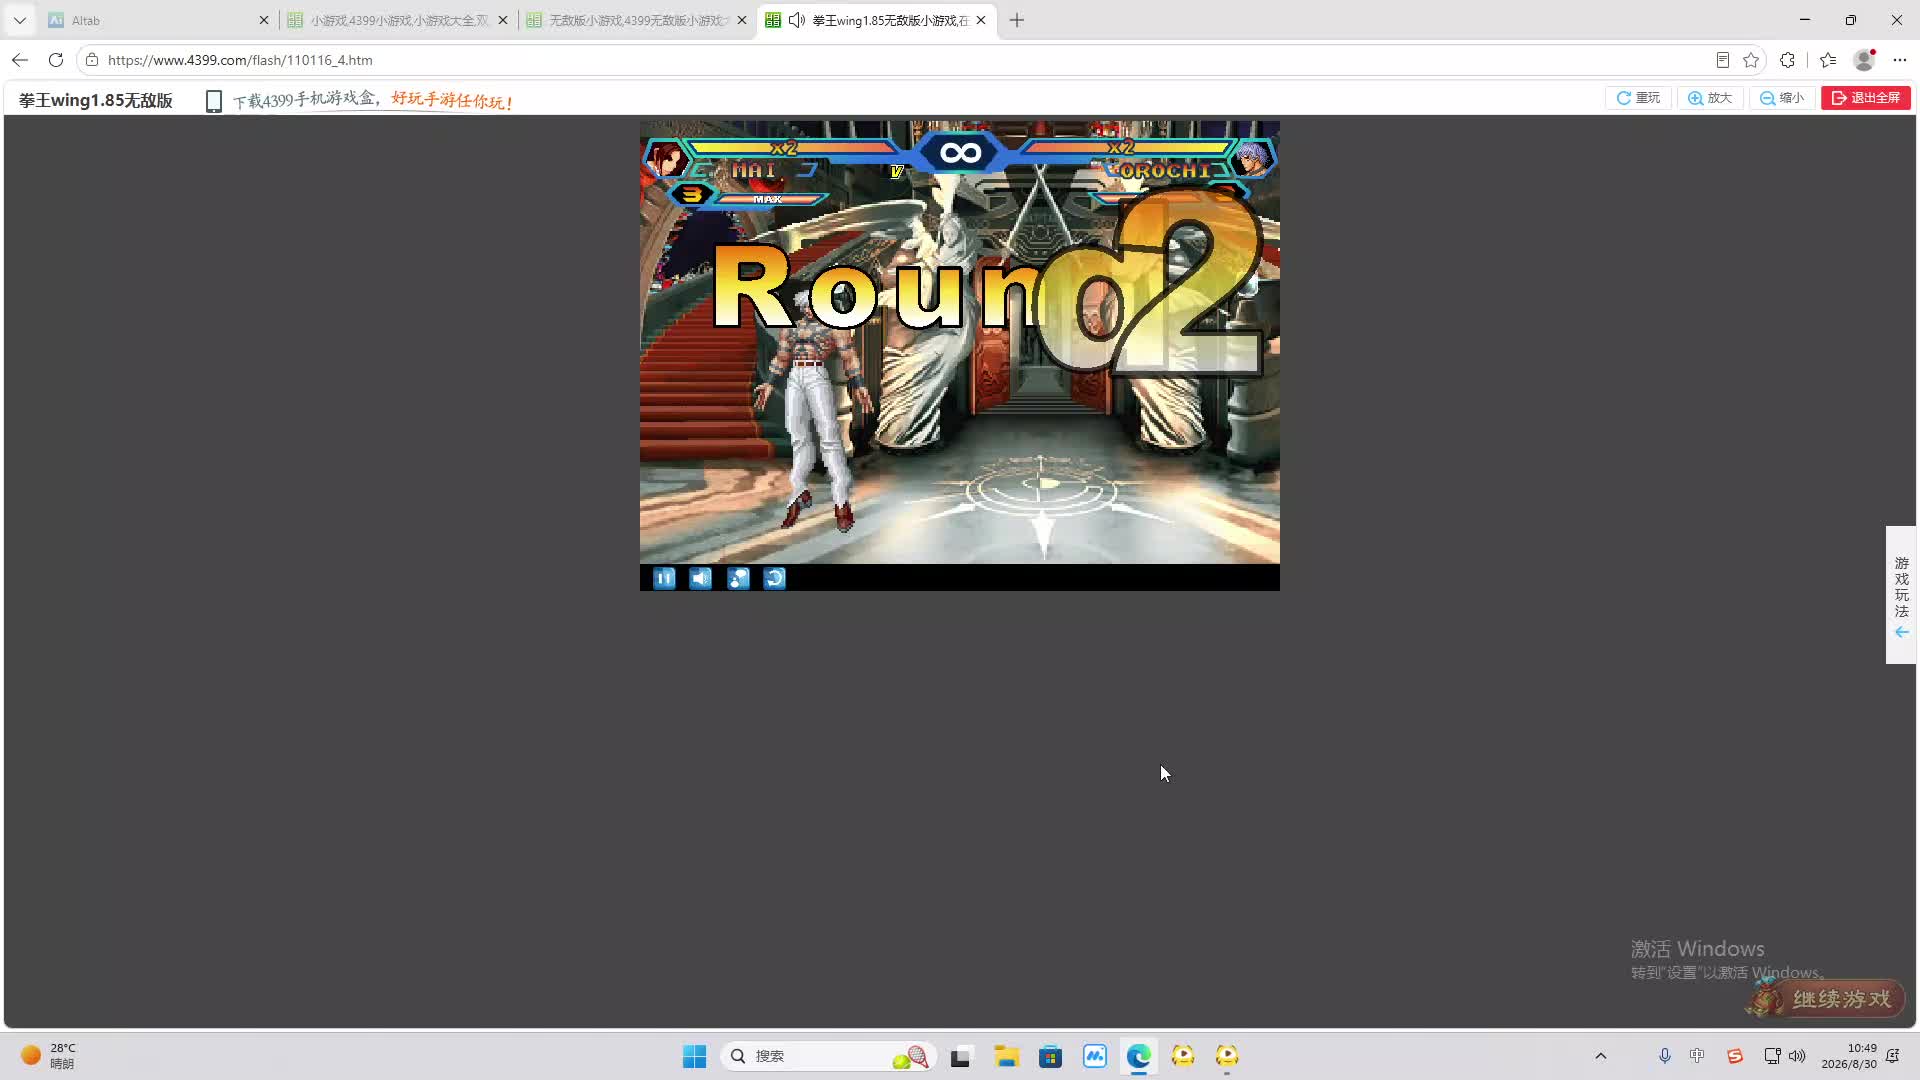Open the Windows Start menu
This screenshot has width=1920, height=1080.
(x=694, y=1056)
